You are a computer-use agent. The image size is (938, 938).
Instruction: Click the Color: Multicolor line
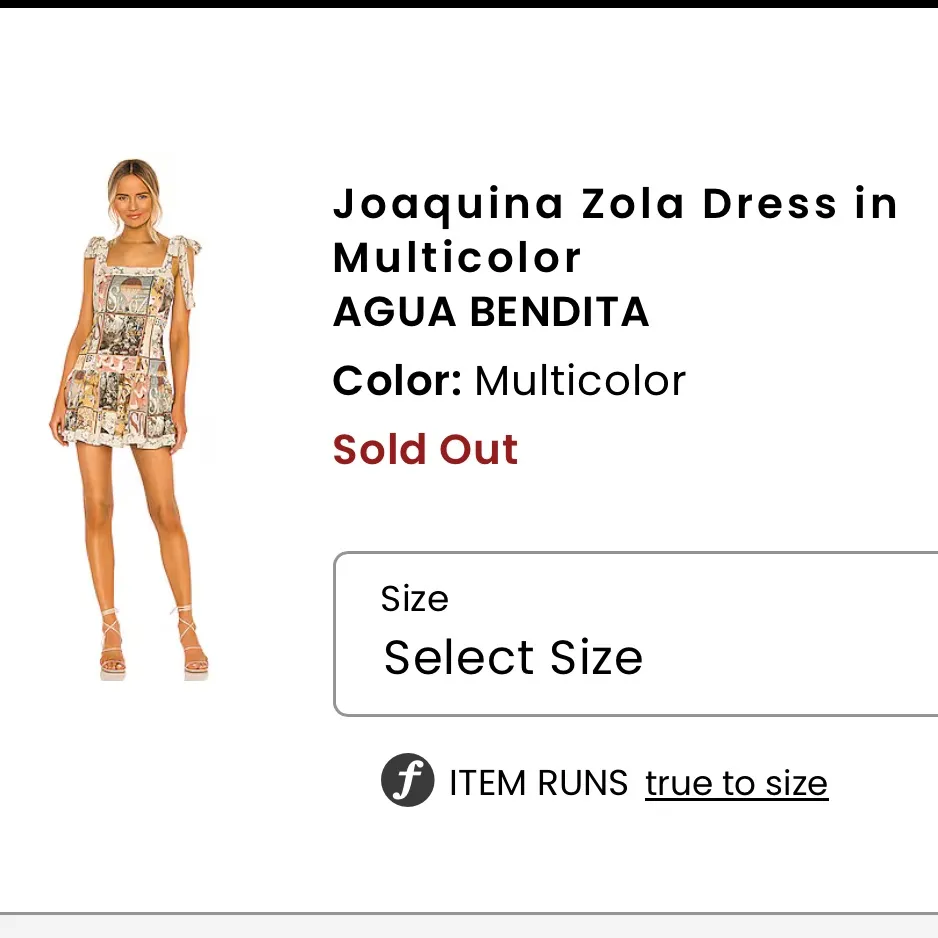click(509, 380)
